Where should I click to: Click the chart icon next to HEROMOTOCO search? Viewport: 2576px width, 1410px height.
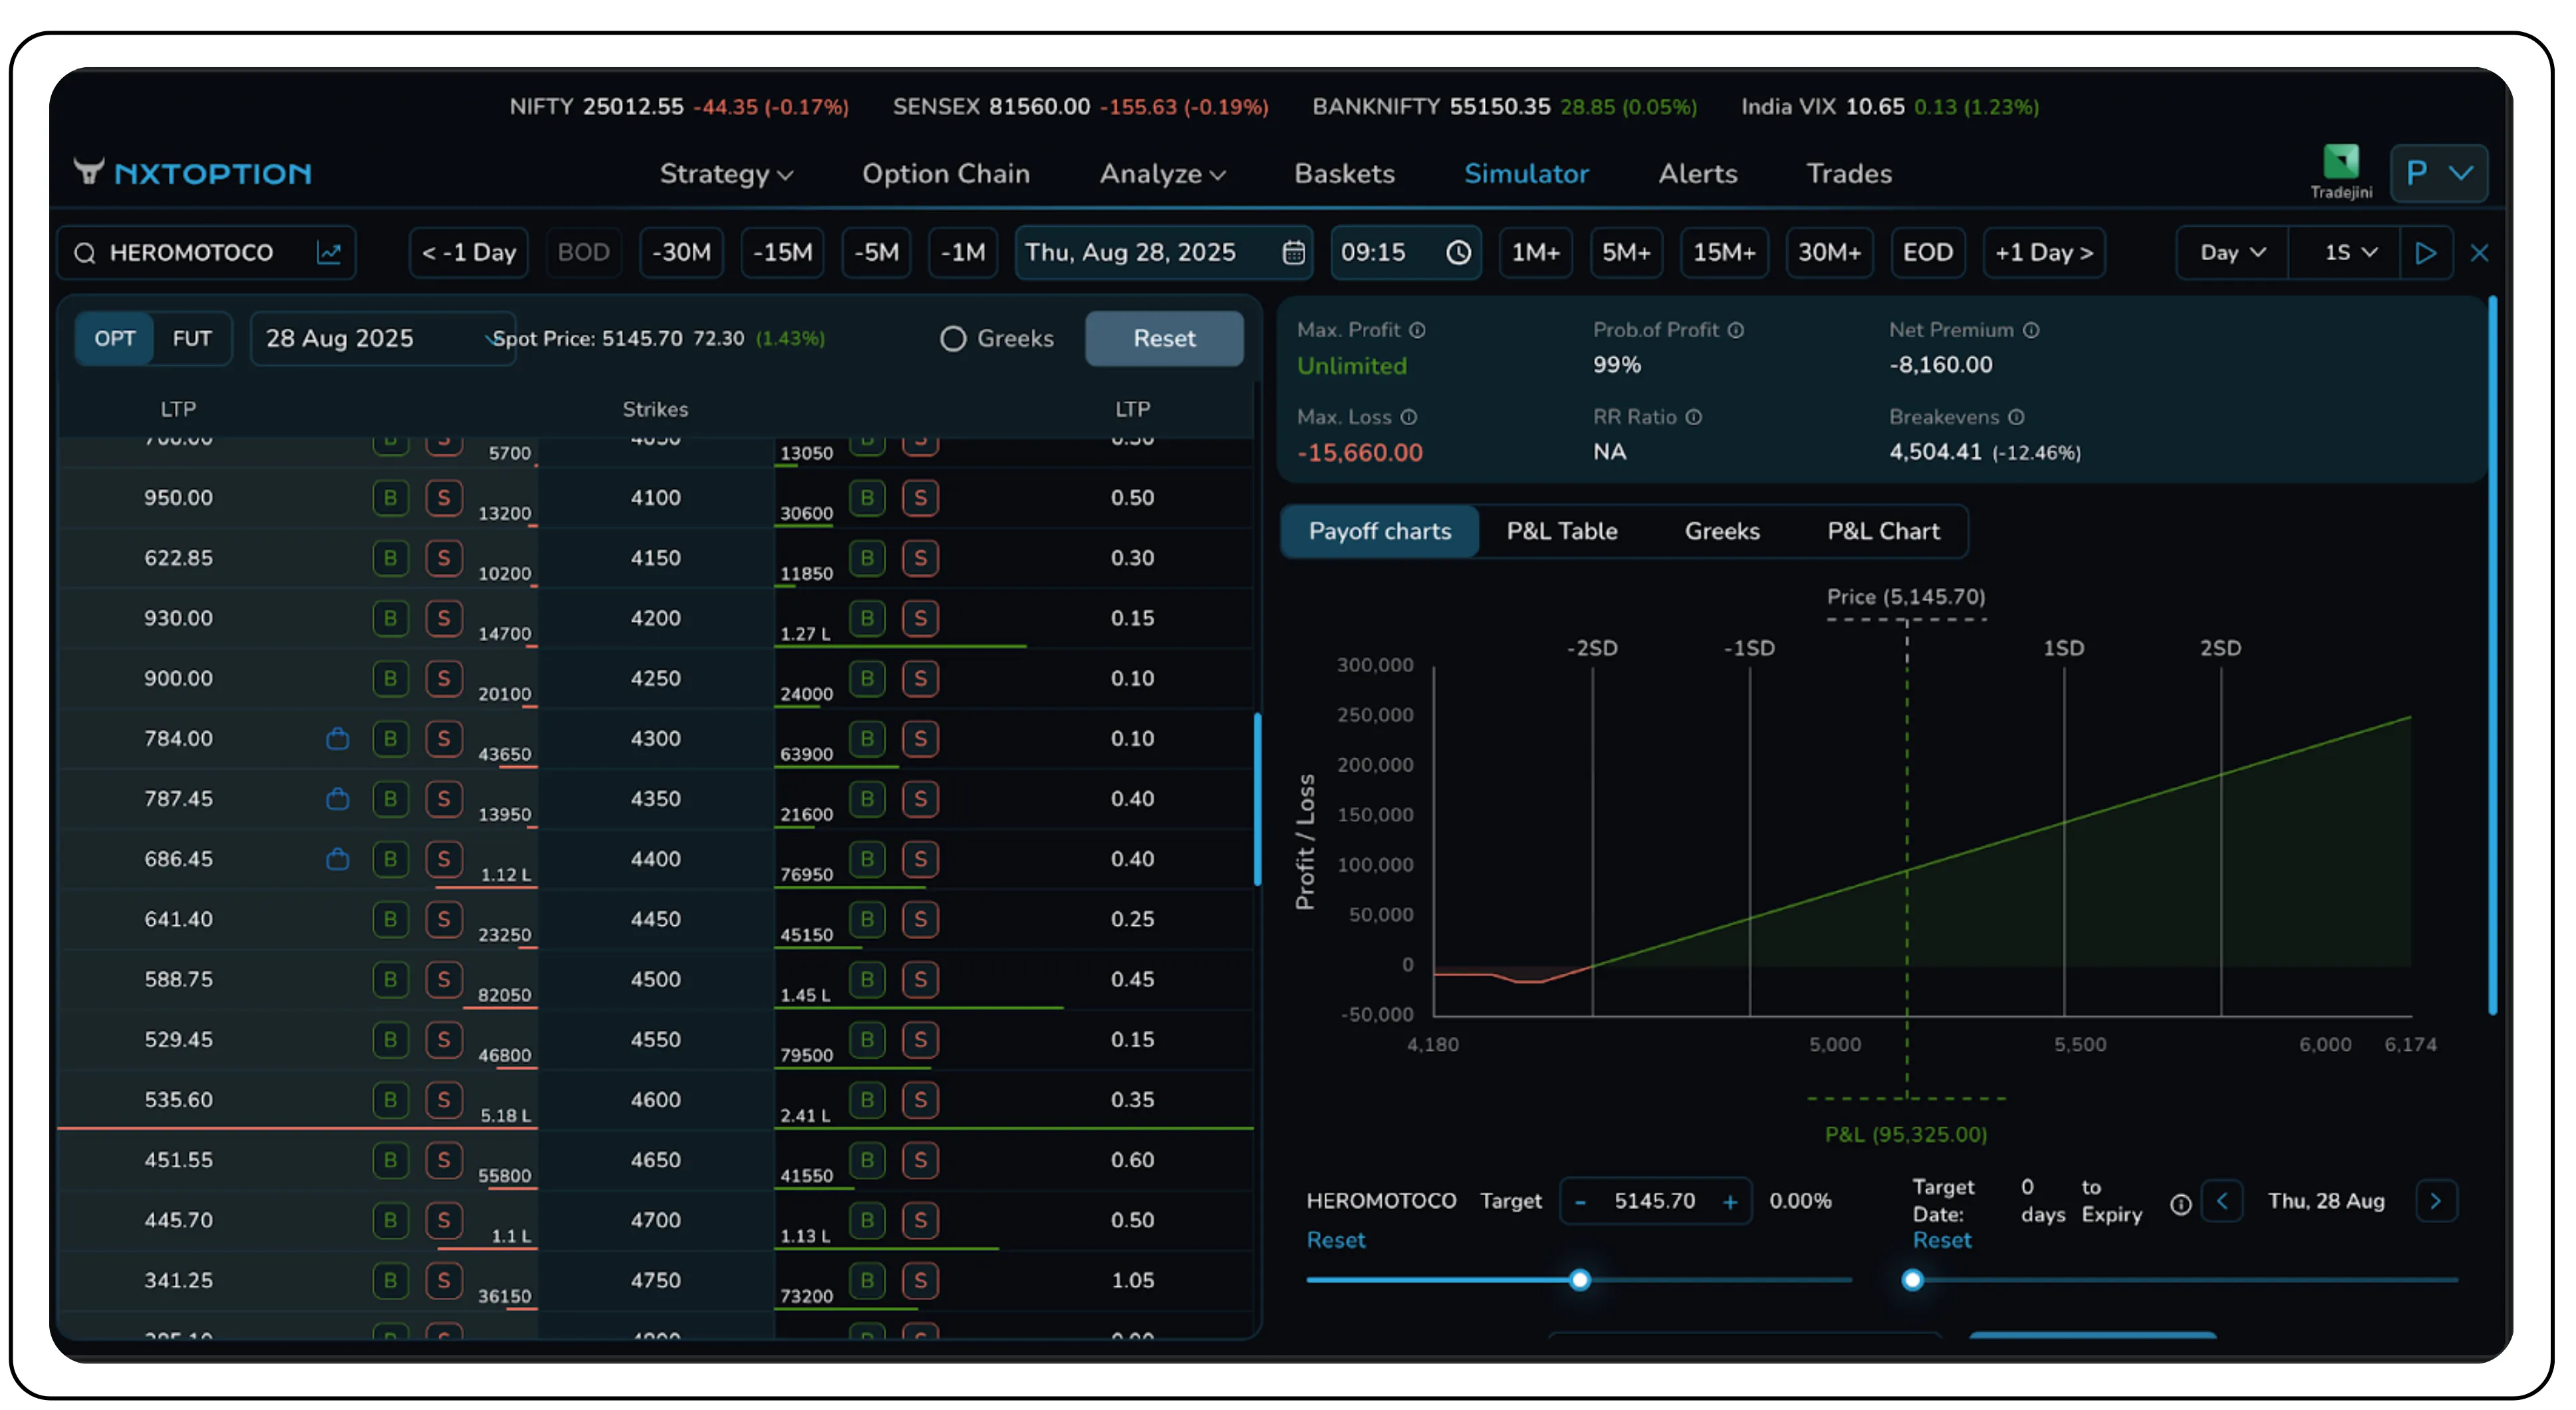click(329, 252)
